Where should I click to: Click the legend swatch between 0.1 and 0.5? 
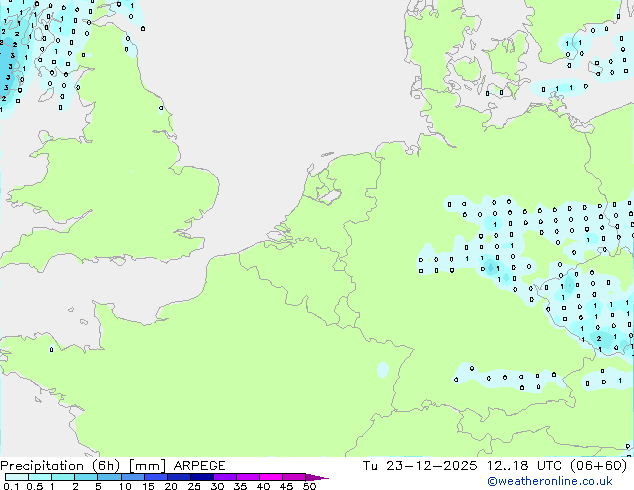tap(17, 477)
